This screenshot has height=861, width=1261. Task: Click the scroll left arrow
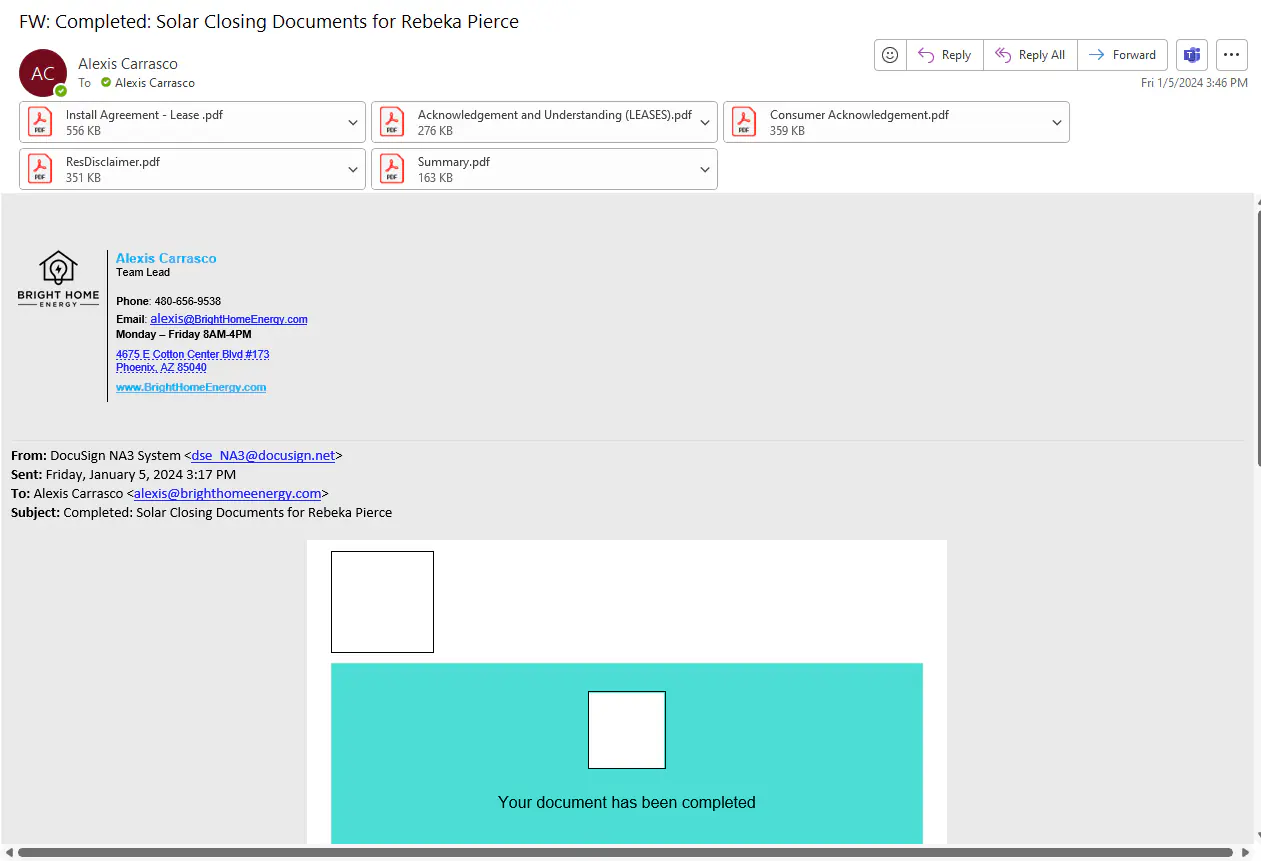tap(9, 853)
